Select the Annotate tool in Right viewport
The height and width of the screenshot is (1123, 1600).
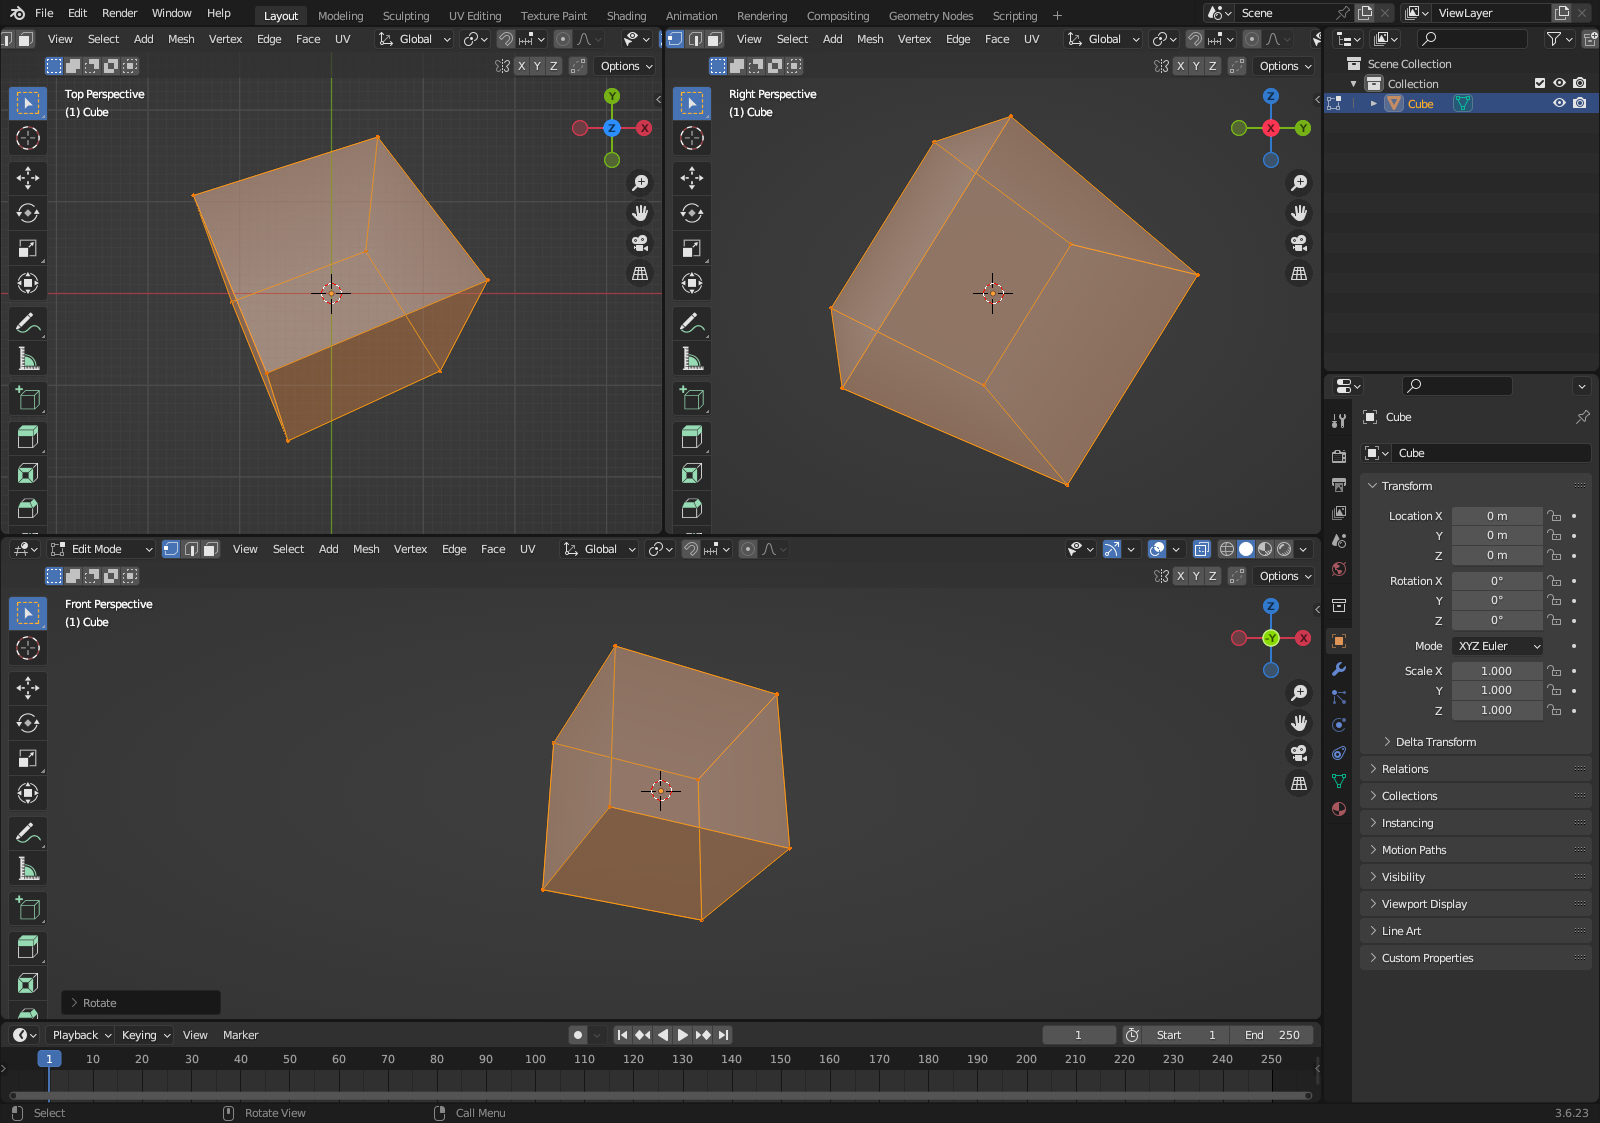point(692,323)
